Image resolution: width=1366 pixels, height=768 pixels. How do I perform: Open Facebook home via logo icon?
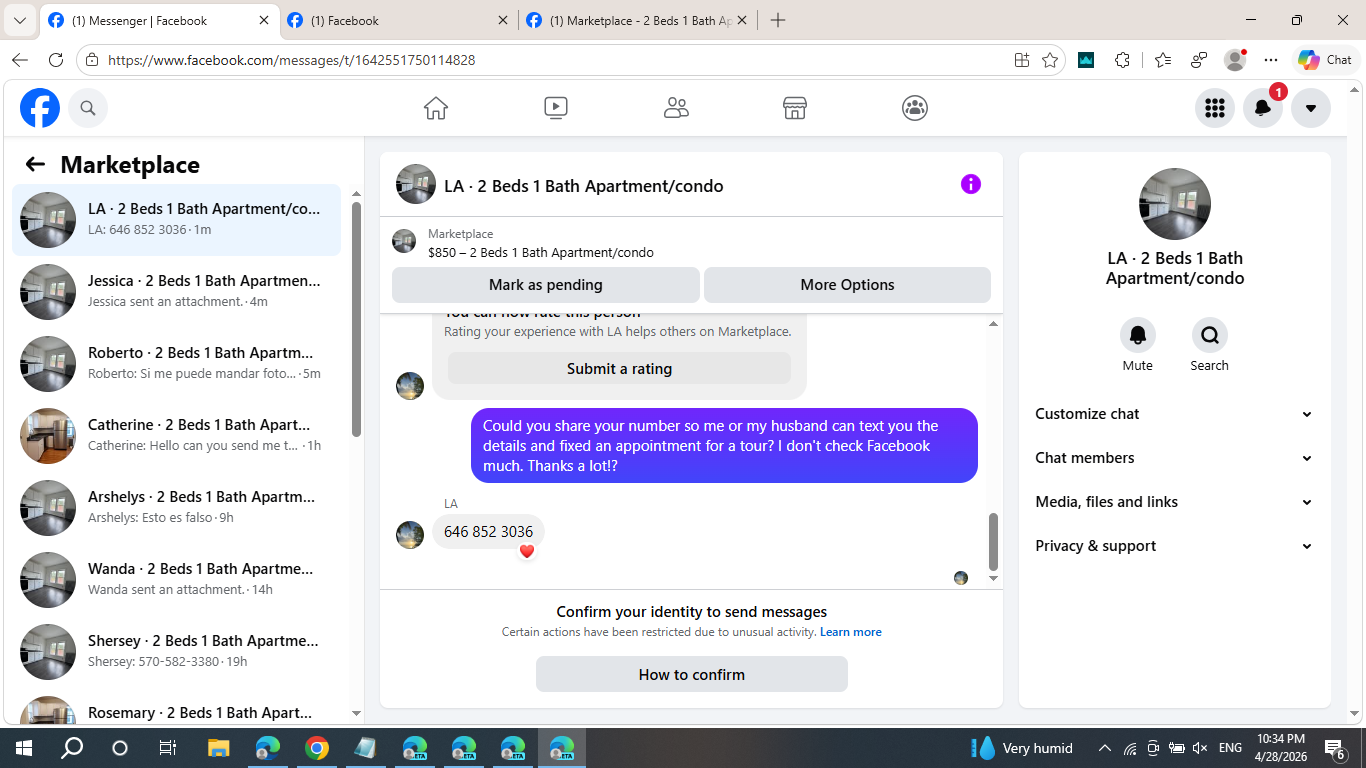pyautogui.click(x=40, y=108)
